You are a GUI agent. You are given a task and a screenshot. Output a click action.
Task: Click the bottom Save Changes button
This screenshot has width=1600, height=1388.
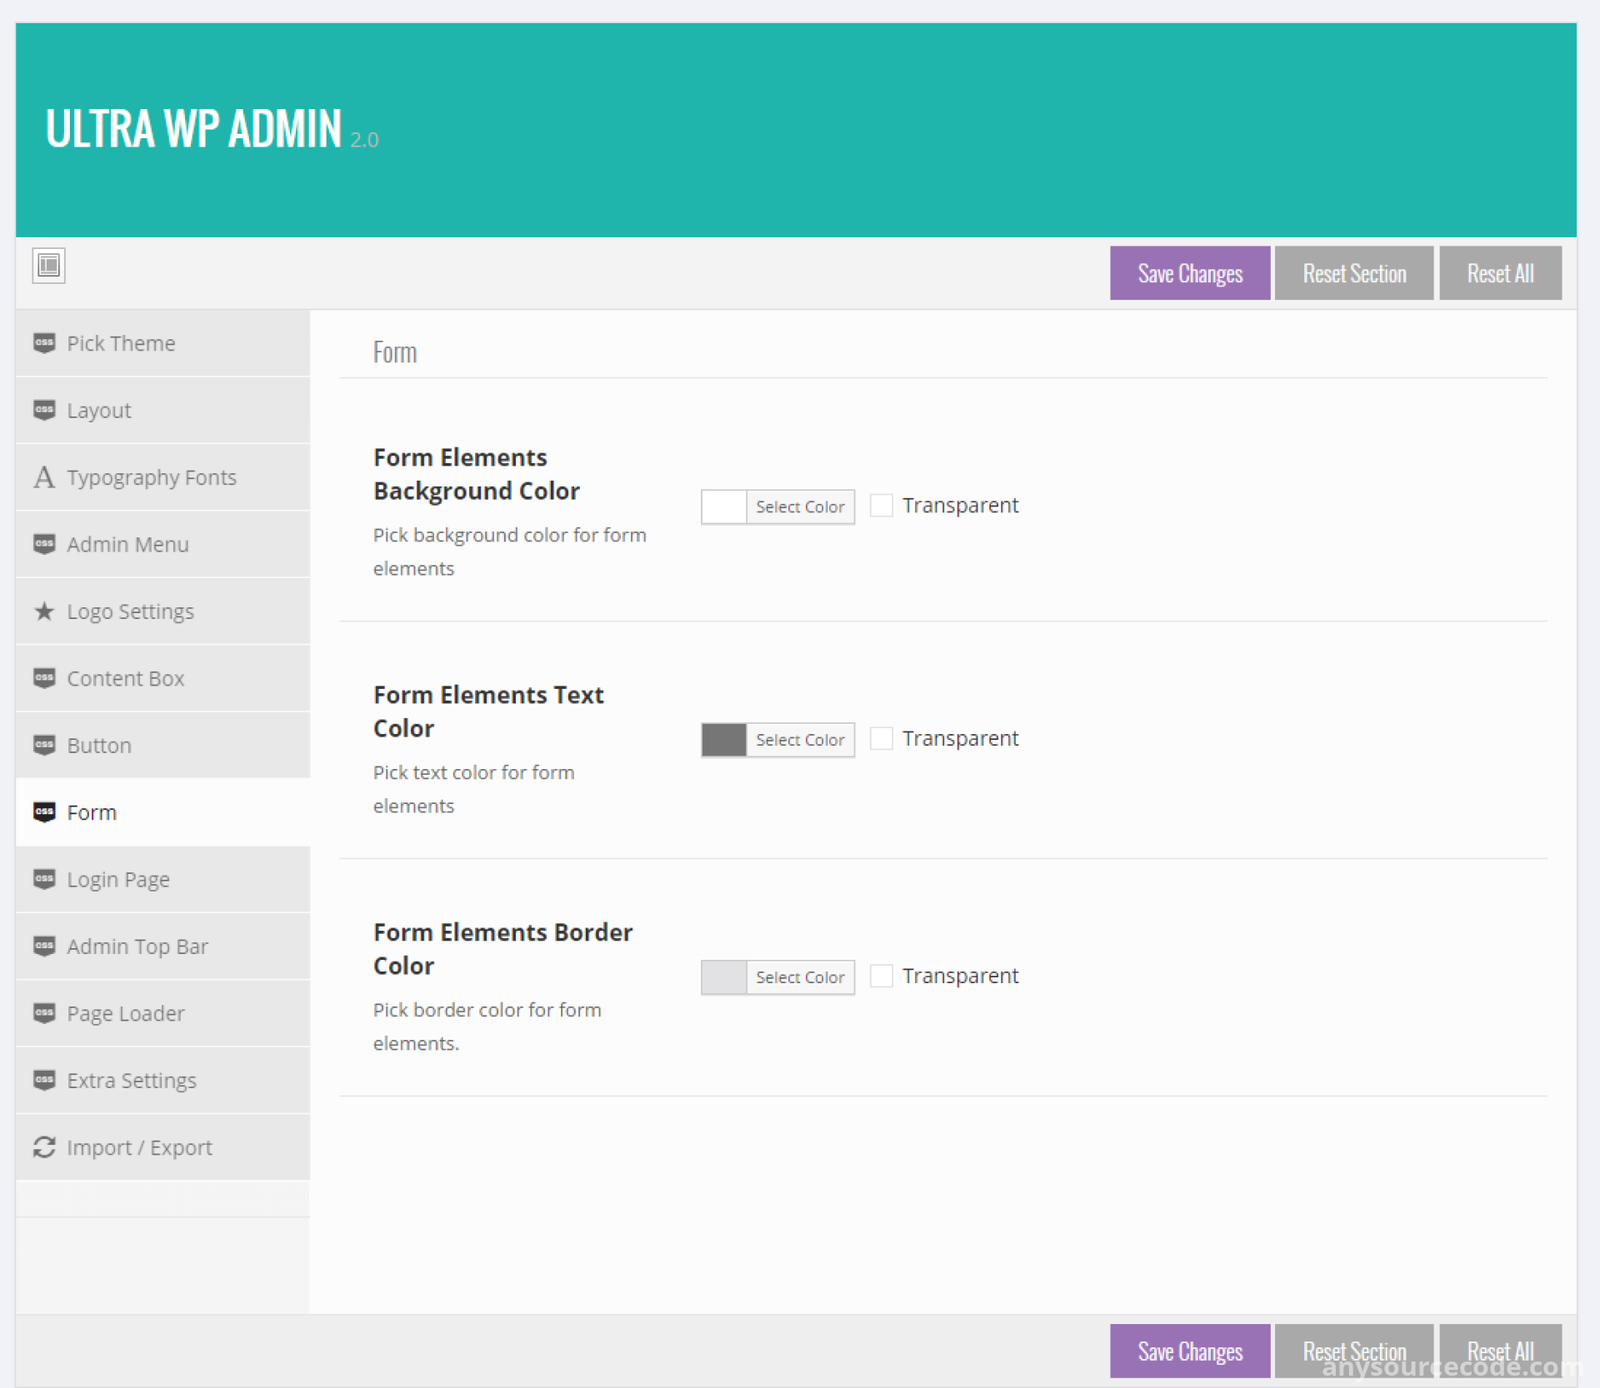coord(1190,1351)
